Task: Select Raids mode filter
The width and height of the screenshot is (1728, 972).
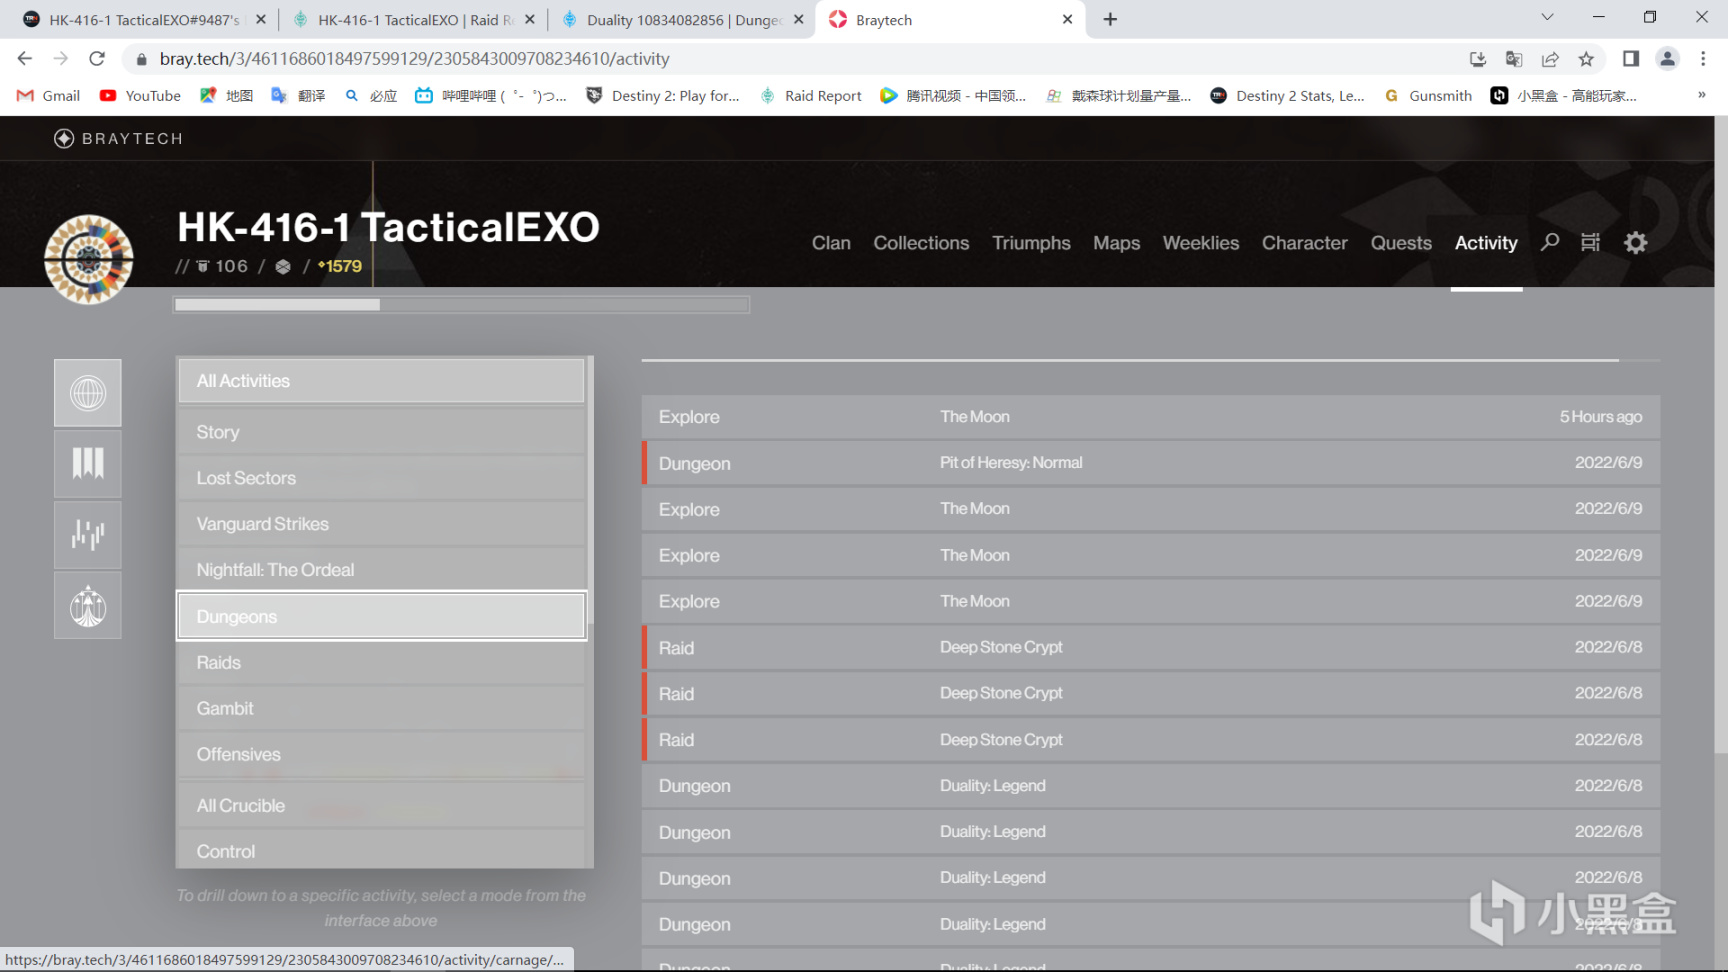Action: tap(381, 662)
